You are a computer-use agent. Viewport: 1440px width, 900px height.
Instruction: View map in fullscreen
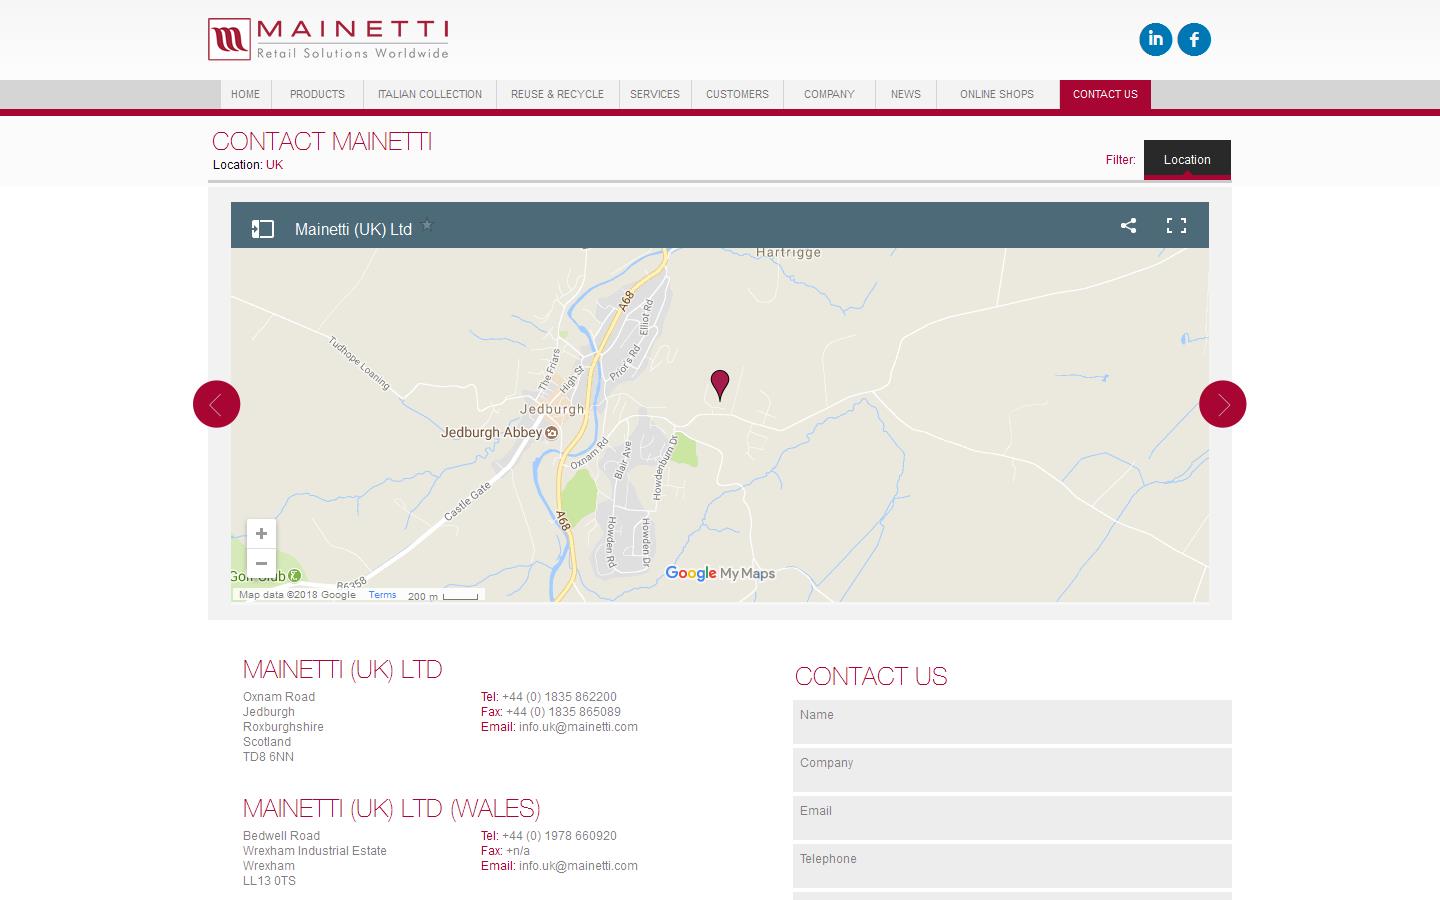1176,225
